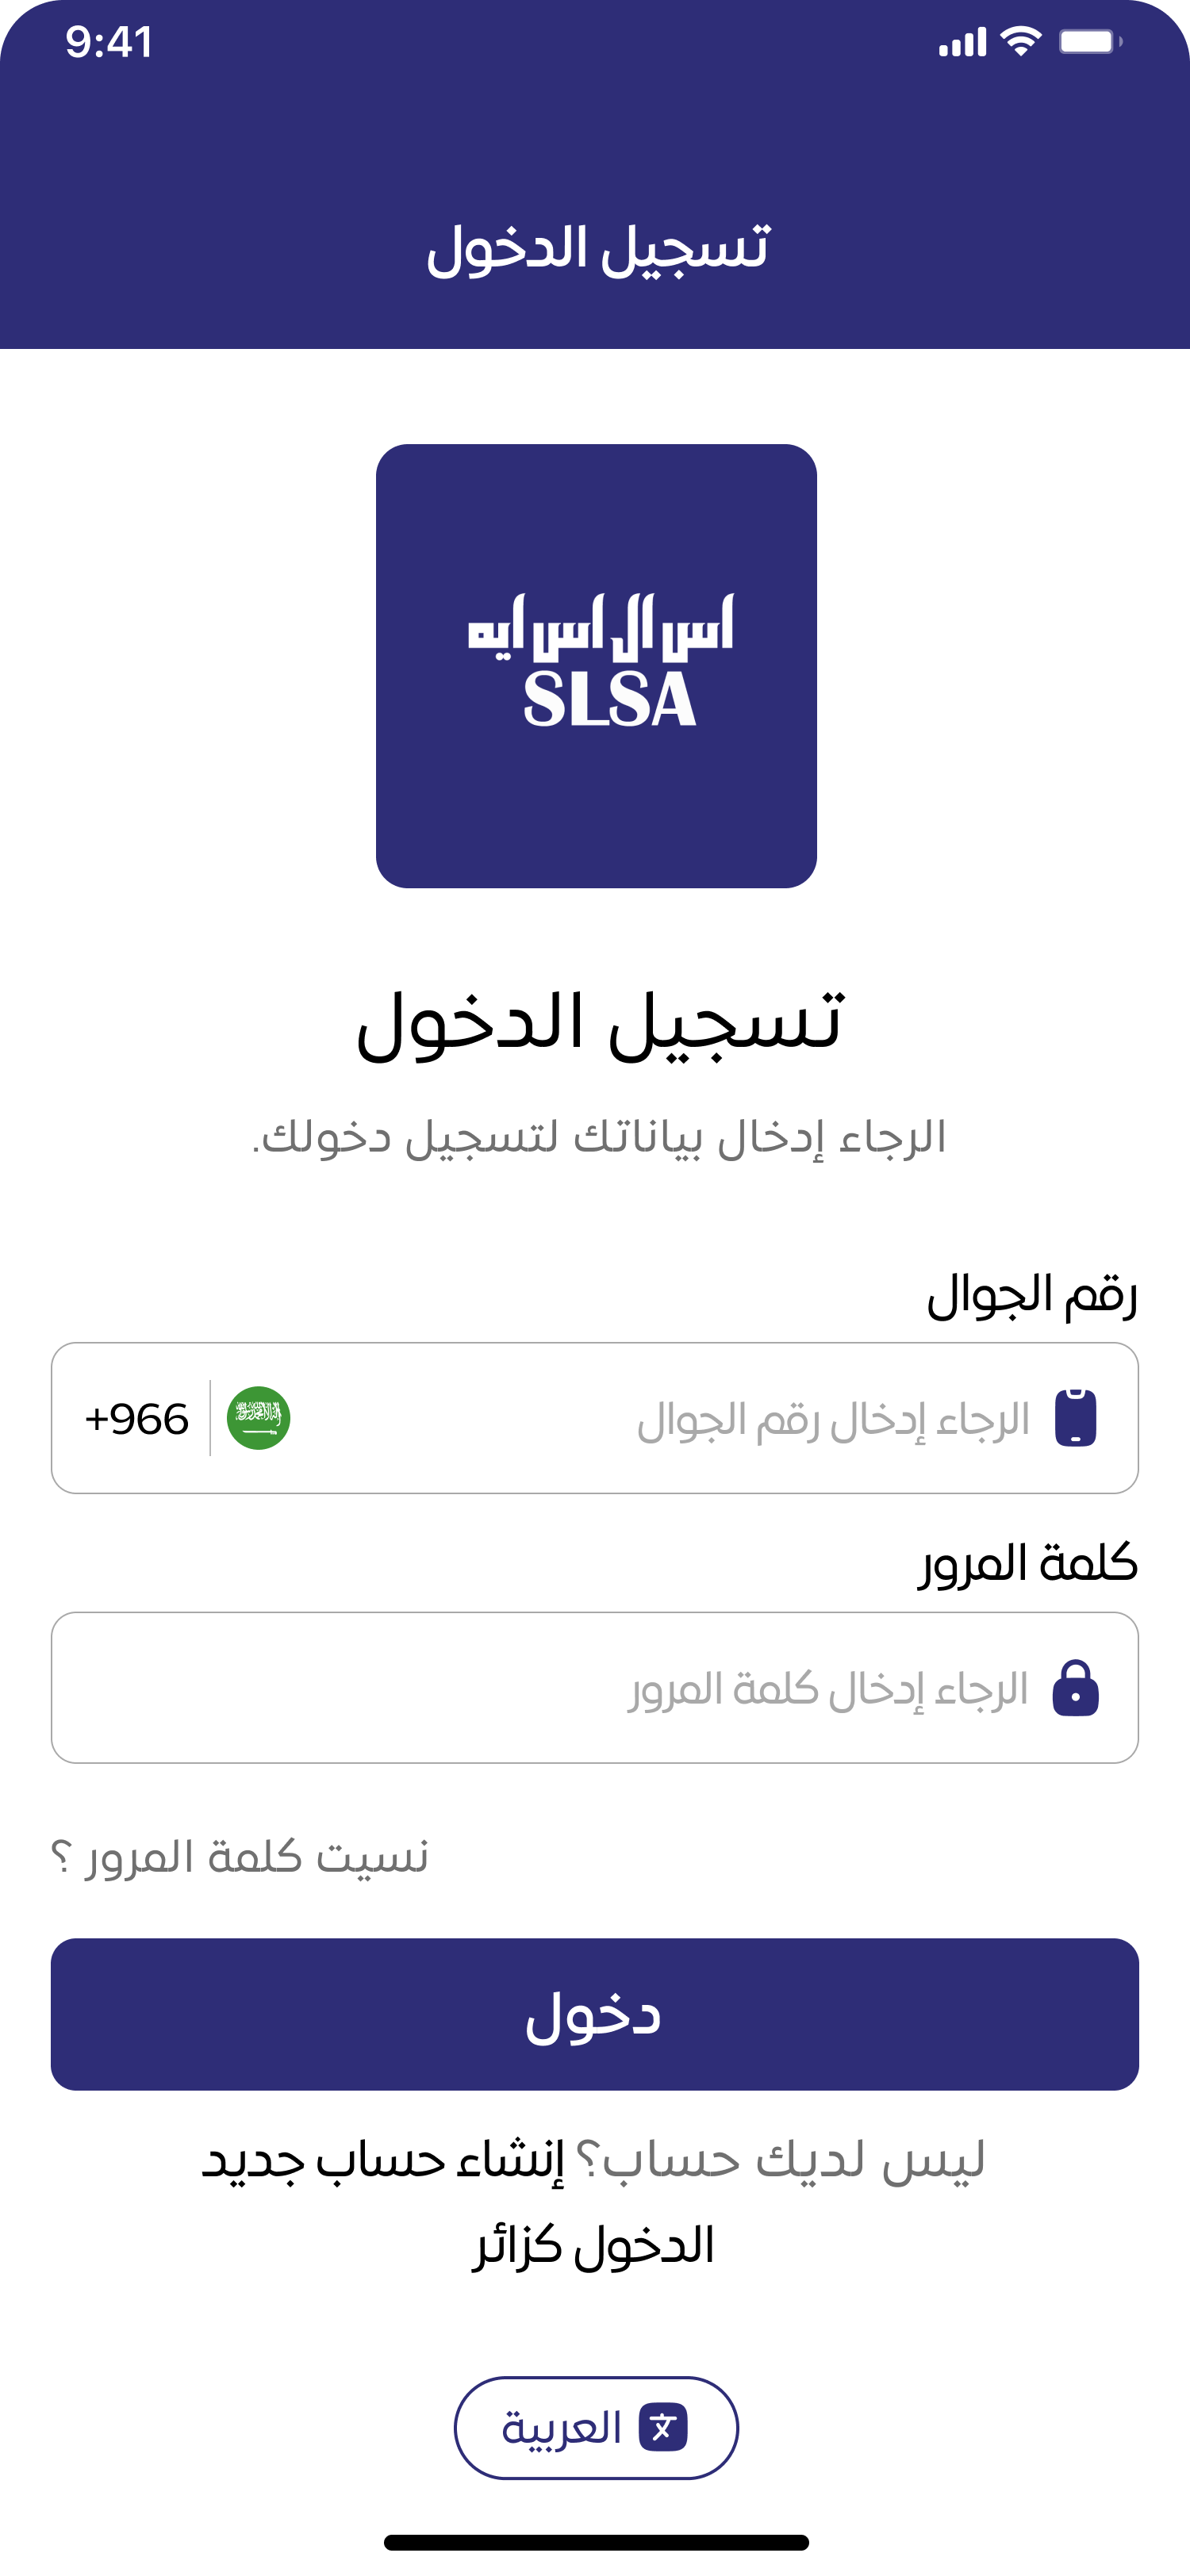Open the +966 country code selector
Viewport: 1190px width, 2576px height.
coord(137,1419)
